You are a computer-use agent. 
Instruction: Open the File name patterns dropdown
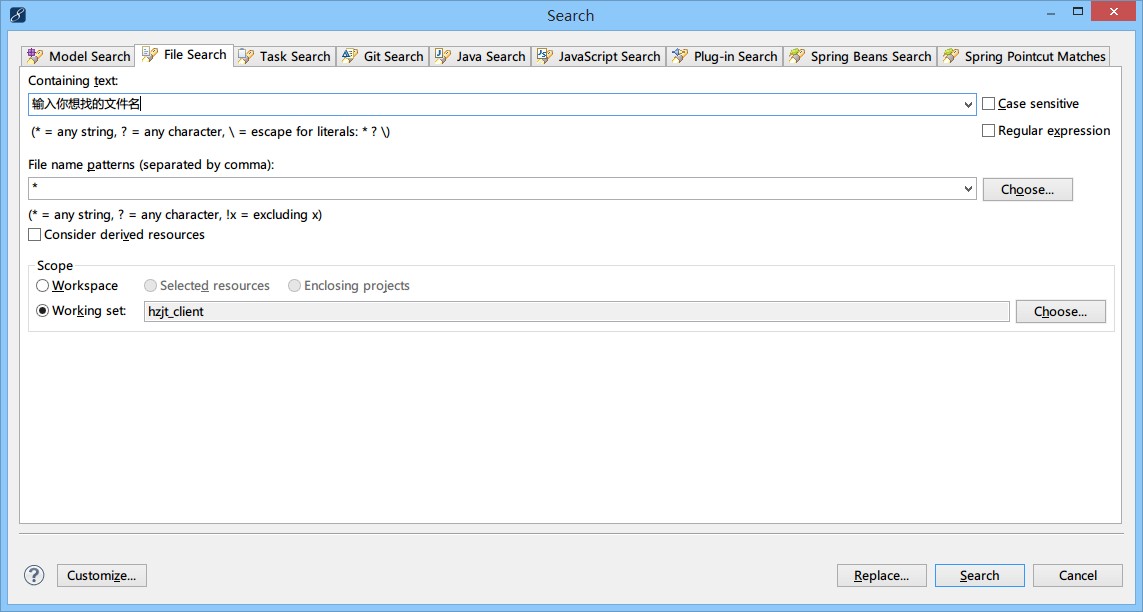pos(968,189)
